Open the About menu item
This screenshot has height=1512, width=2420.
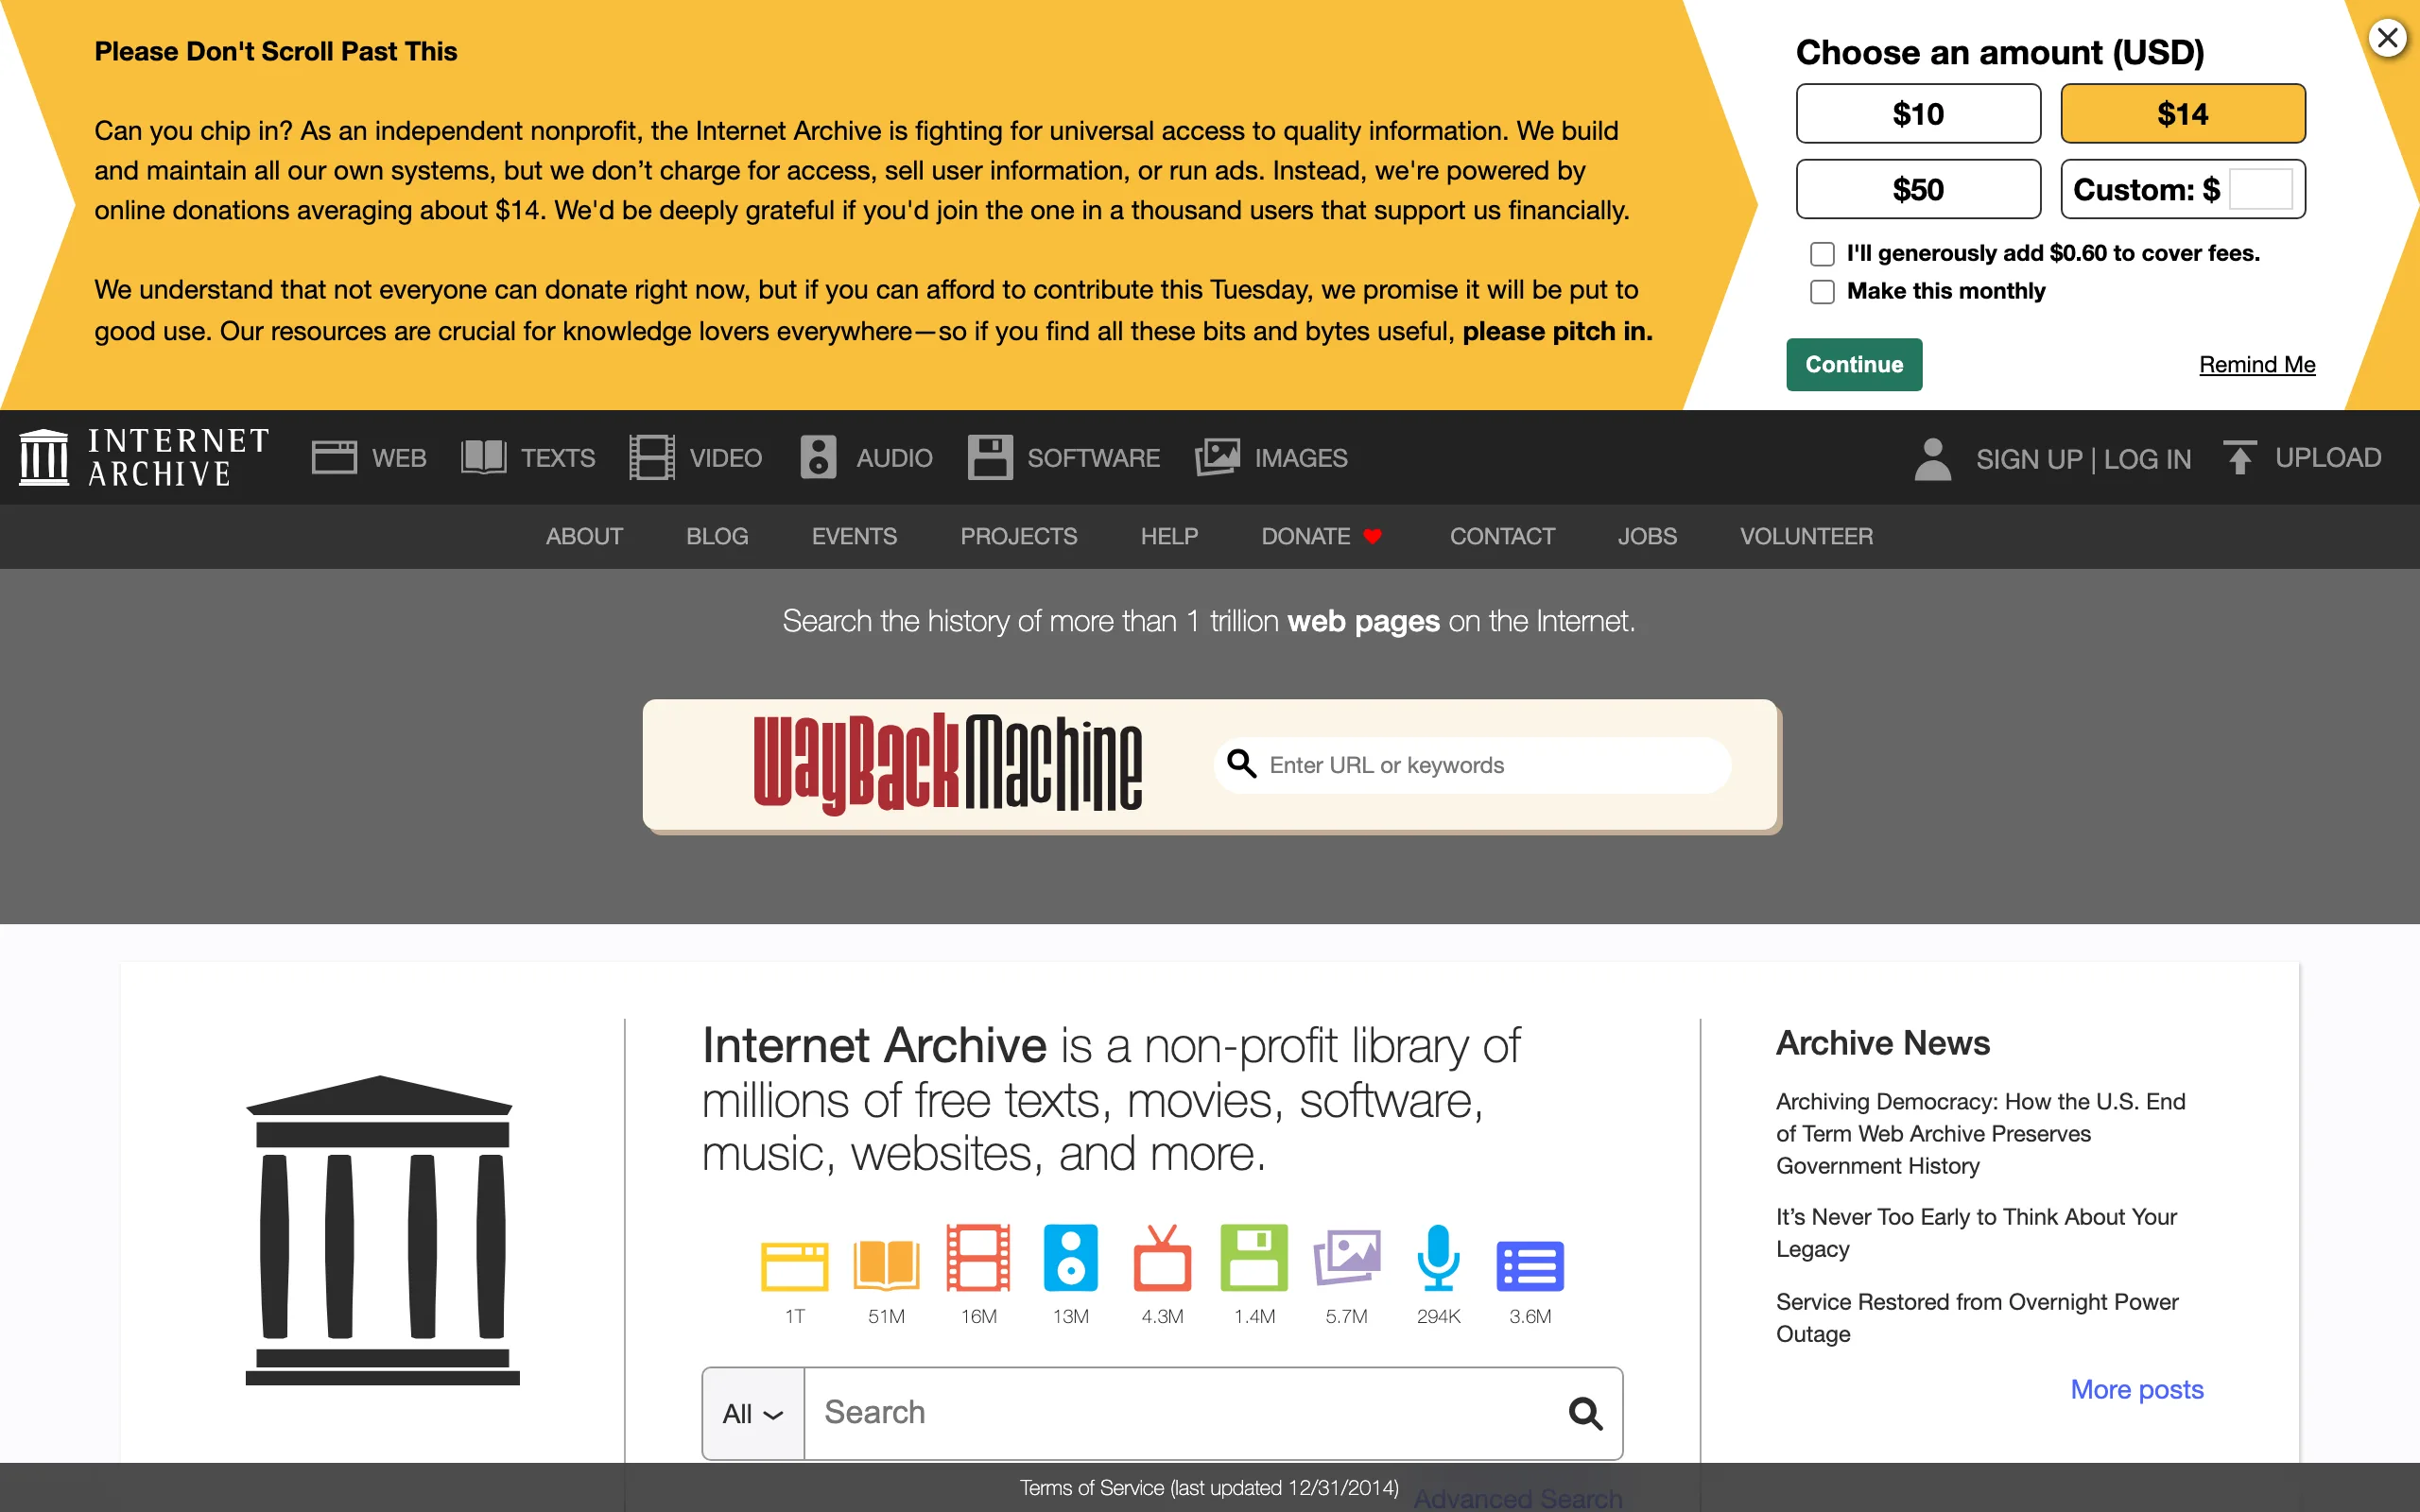coord(584,536)
